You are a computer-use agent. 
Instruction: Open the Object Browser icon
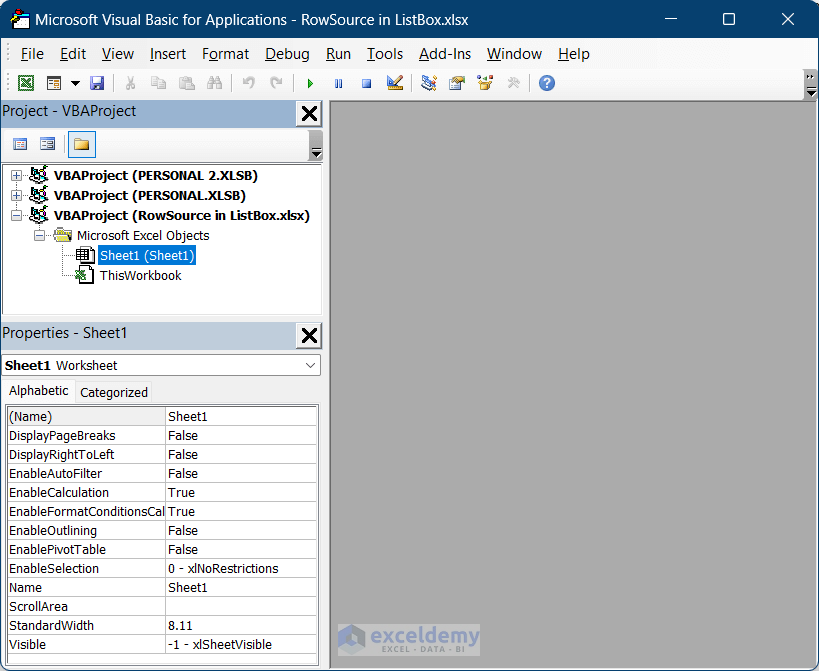[485, 83]
